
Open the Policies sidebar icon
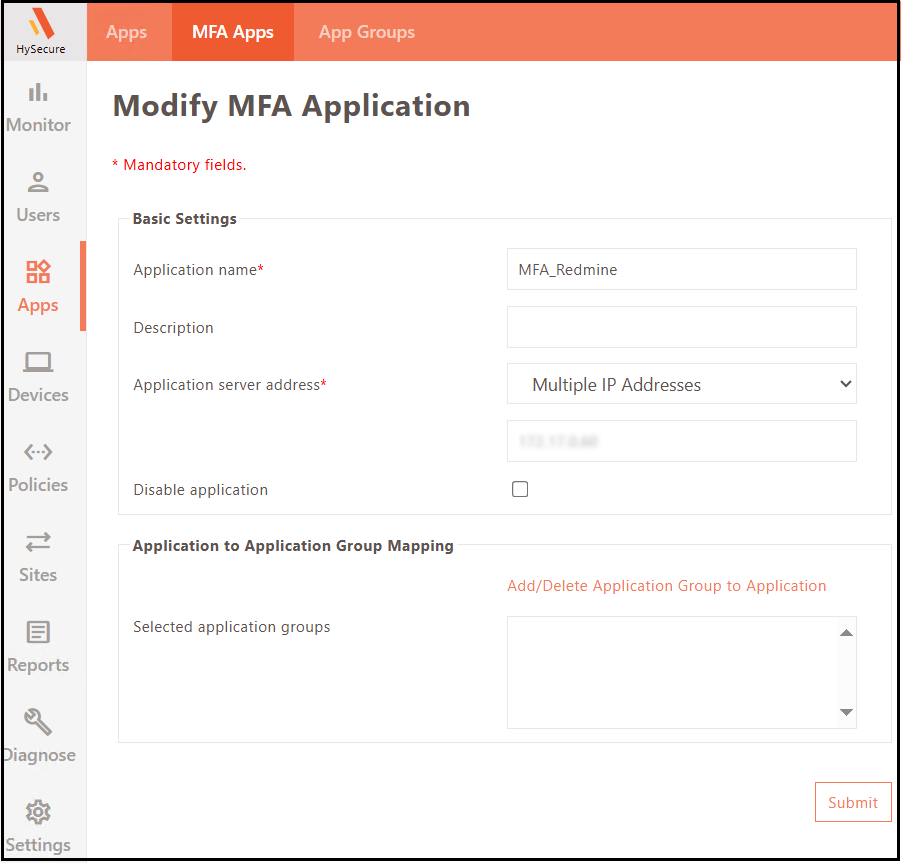pos(38,452)
